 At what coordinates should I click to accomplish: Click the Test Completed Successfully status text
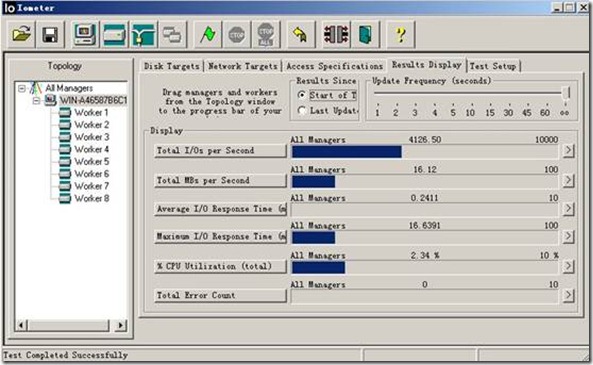(x=65, y=355)
